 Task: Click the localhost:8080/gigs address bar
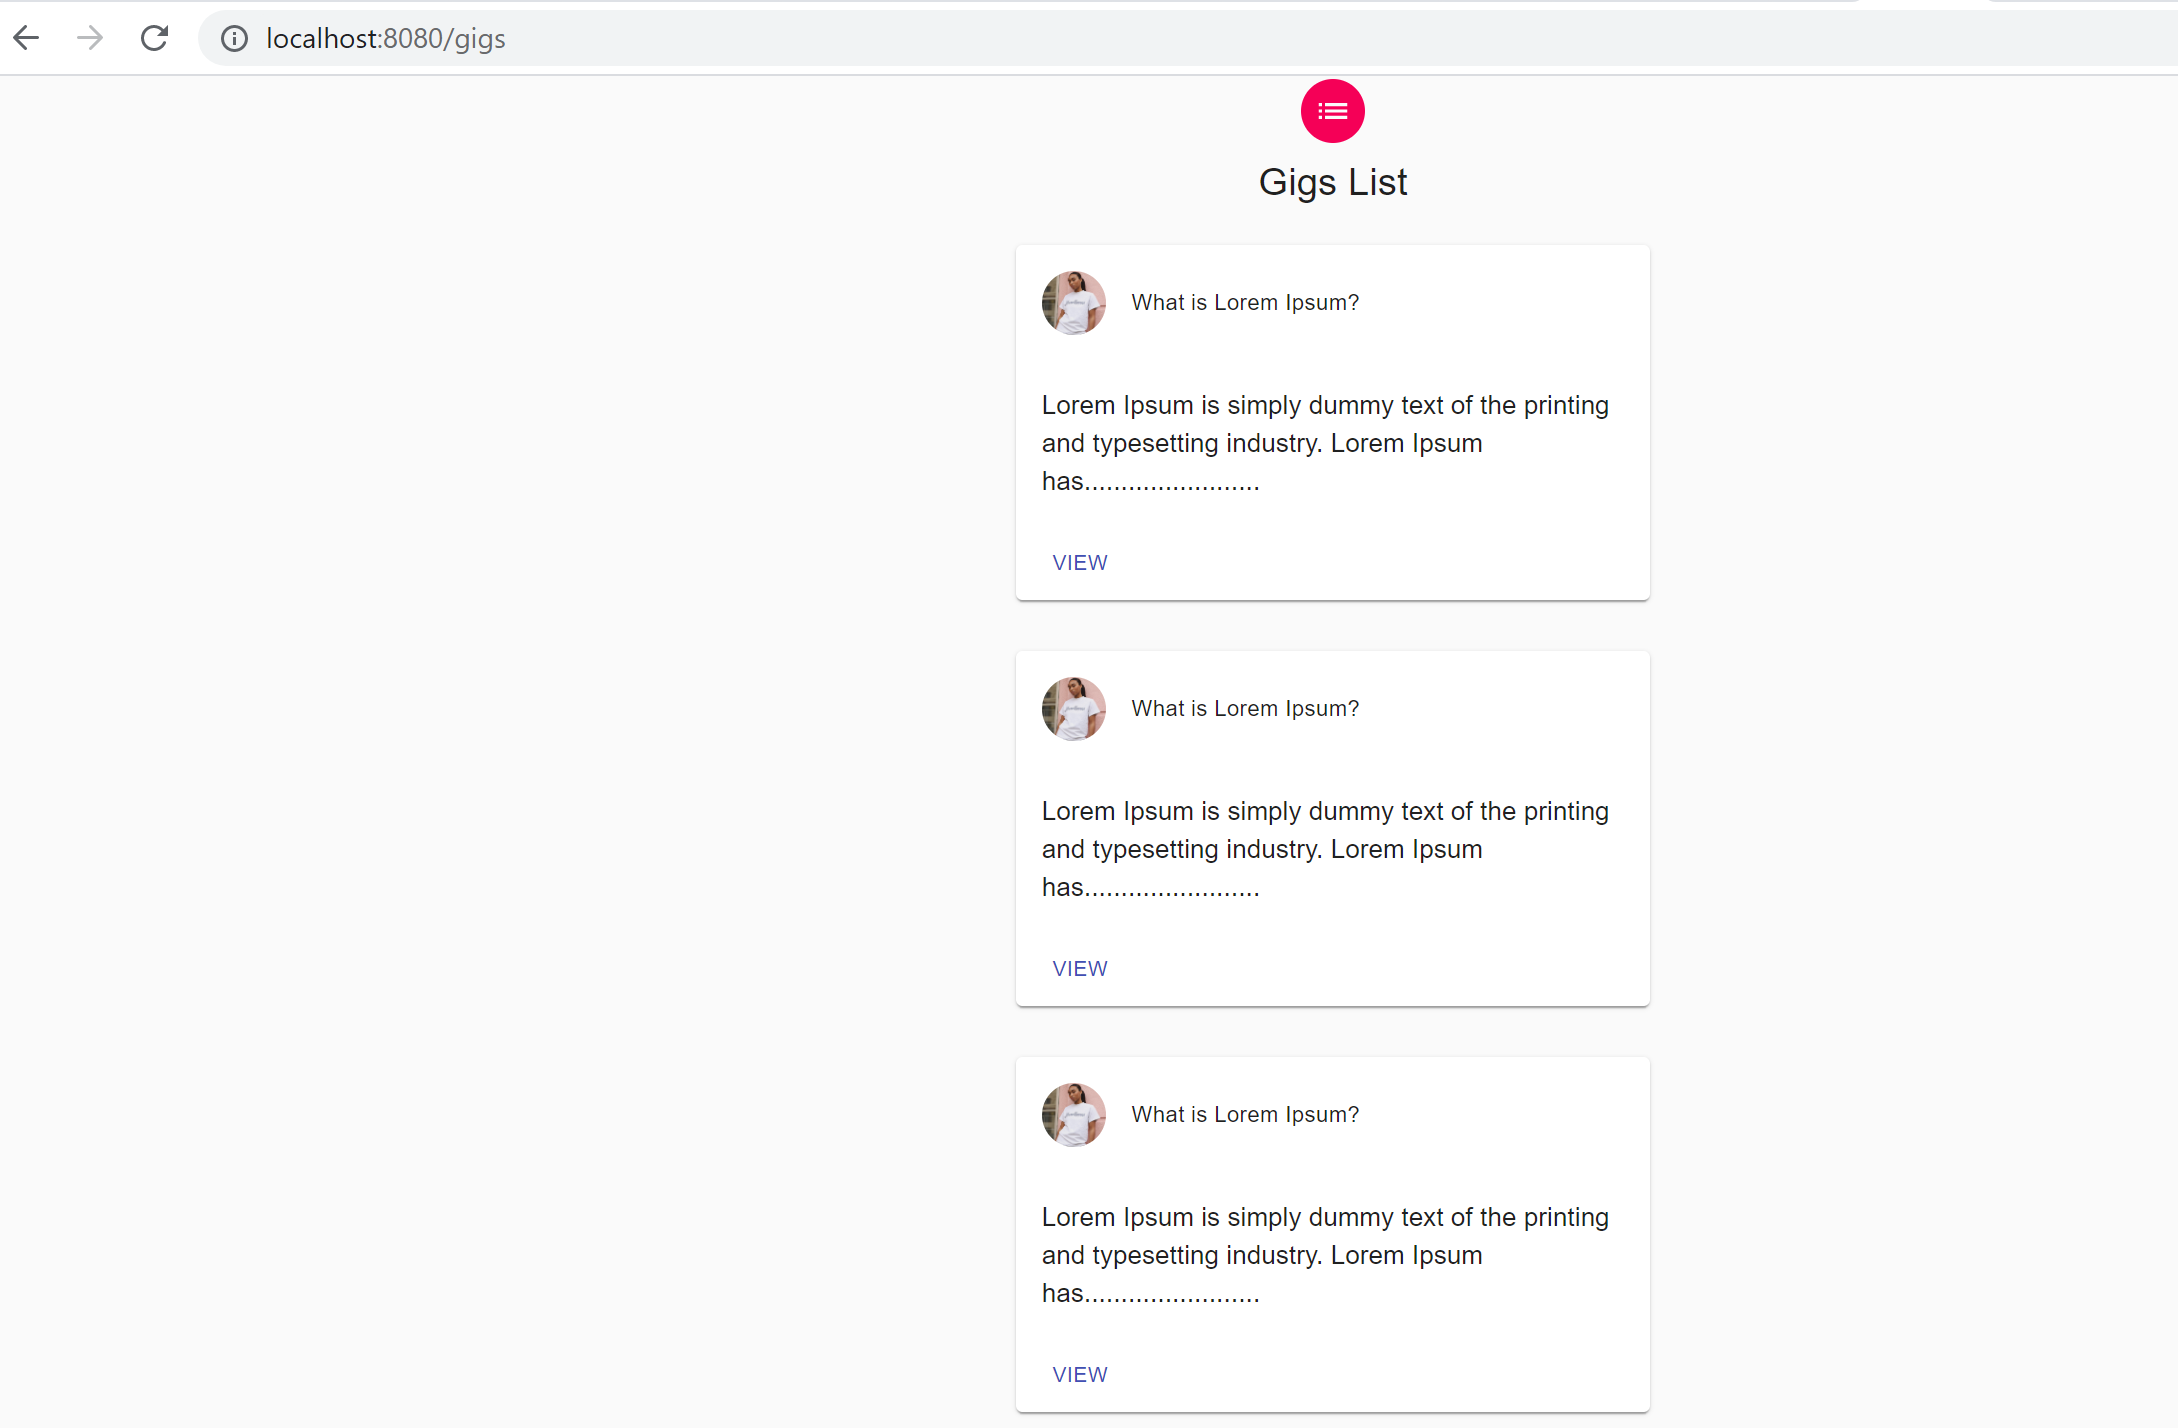point(1188,39)
